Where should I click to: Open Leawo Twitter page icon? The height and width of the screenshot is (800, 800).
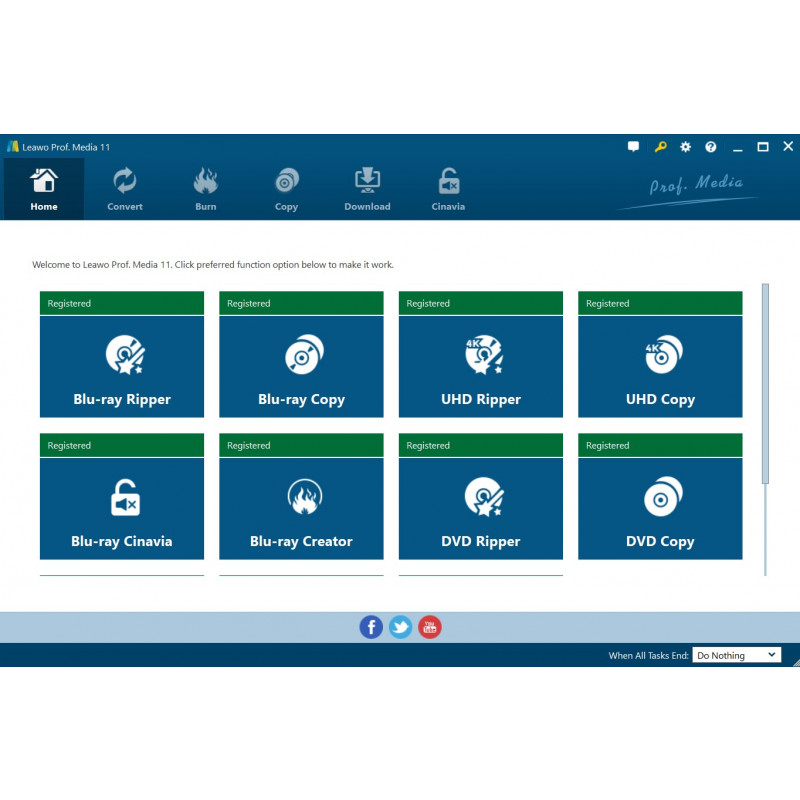(x=401, y=627)
